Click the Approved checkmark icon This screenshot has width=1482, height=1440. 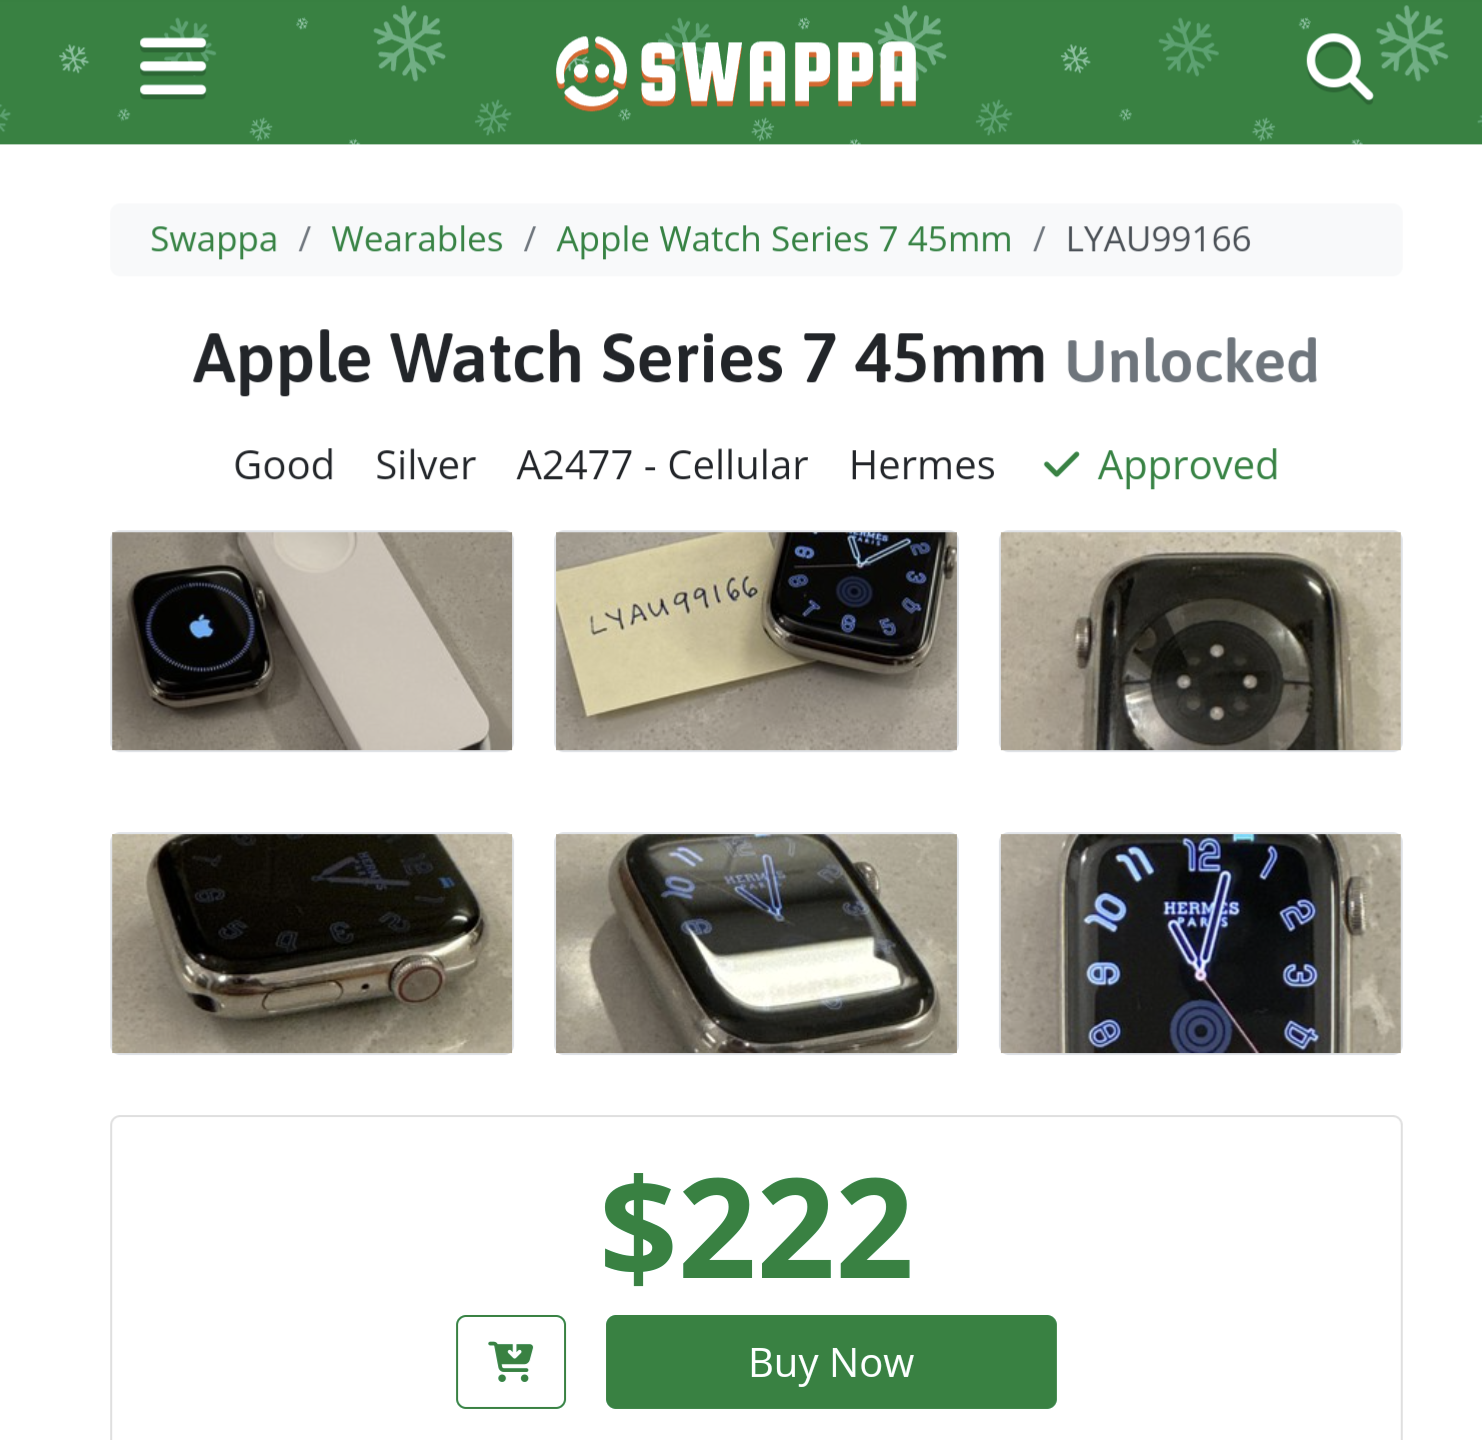1061,465
